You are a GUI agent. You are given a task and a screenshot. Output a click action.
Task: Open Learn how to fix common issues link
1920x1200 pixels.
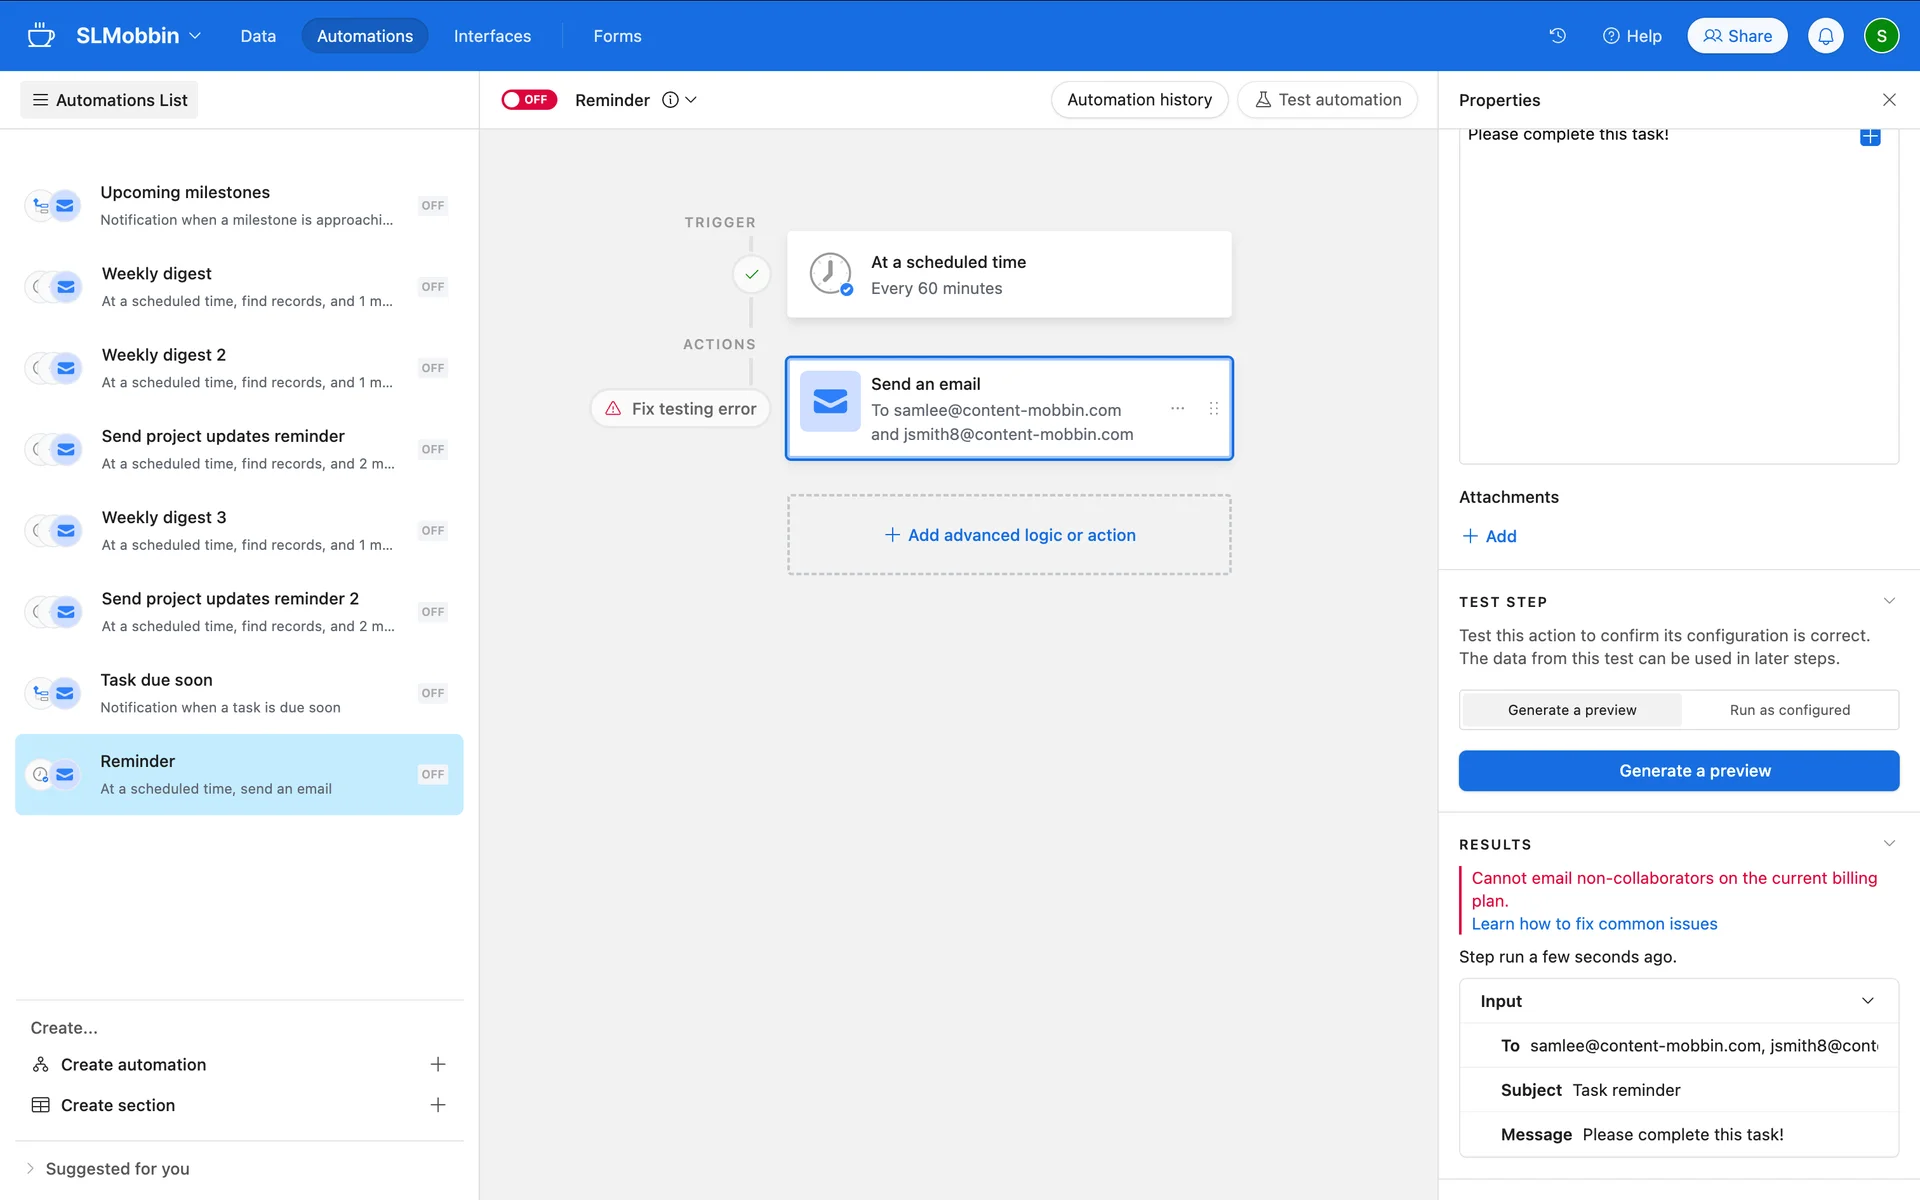tap(1594, 924)
